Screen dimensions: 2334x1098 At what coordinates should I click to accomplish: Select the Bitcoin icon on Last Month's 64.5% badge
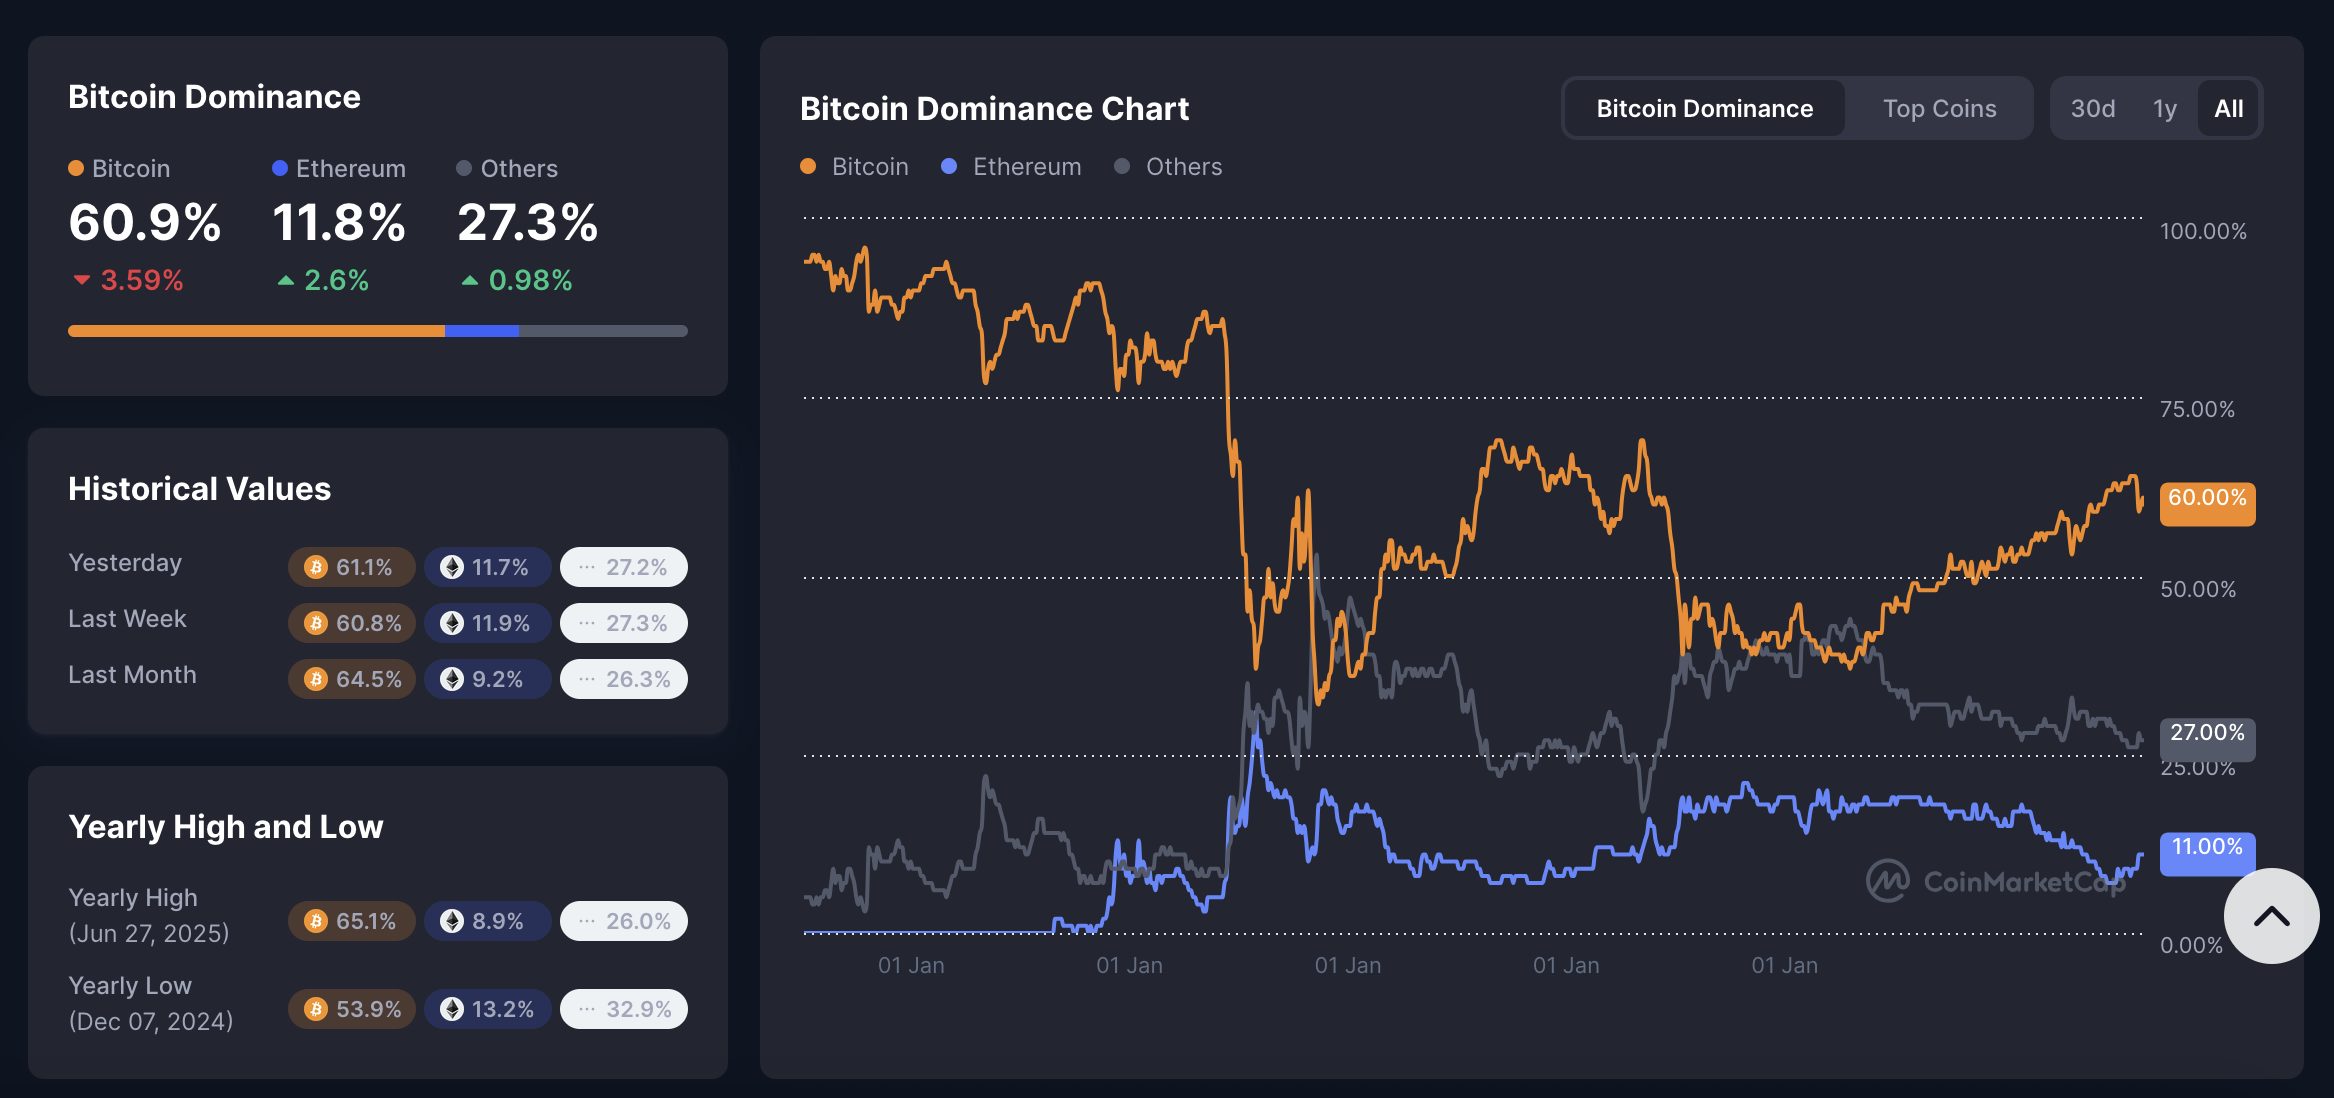315,678
